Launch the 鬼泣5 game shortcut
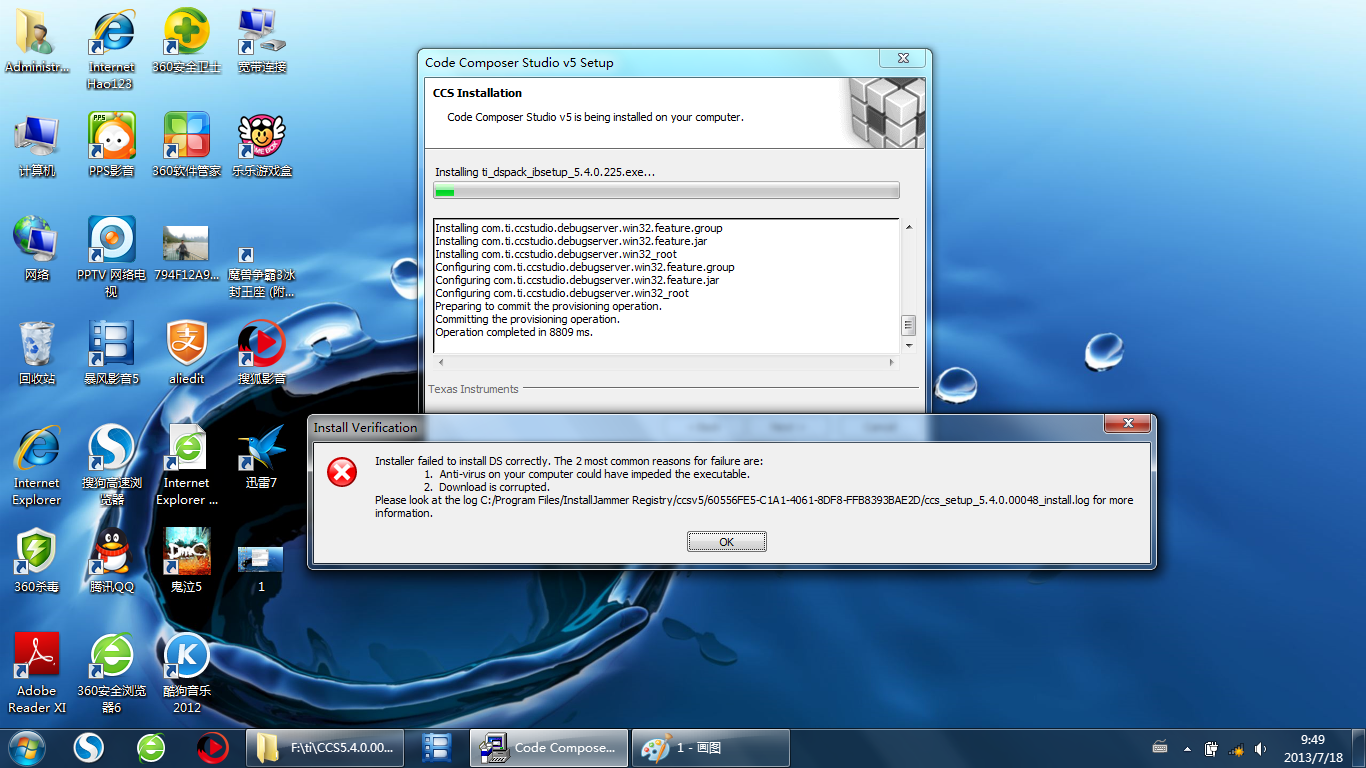Viewport: 1366px width, 768px height. [x=186, y=561]
